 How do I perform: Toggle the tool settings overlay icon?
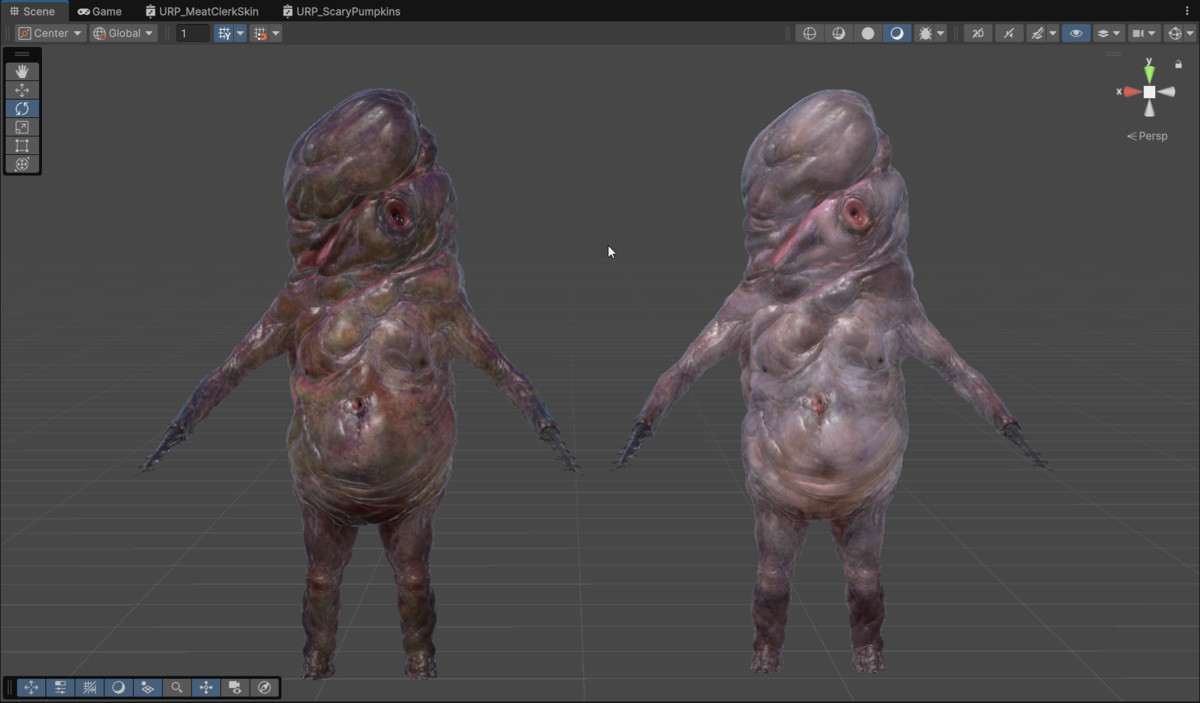(60, 687)
